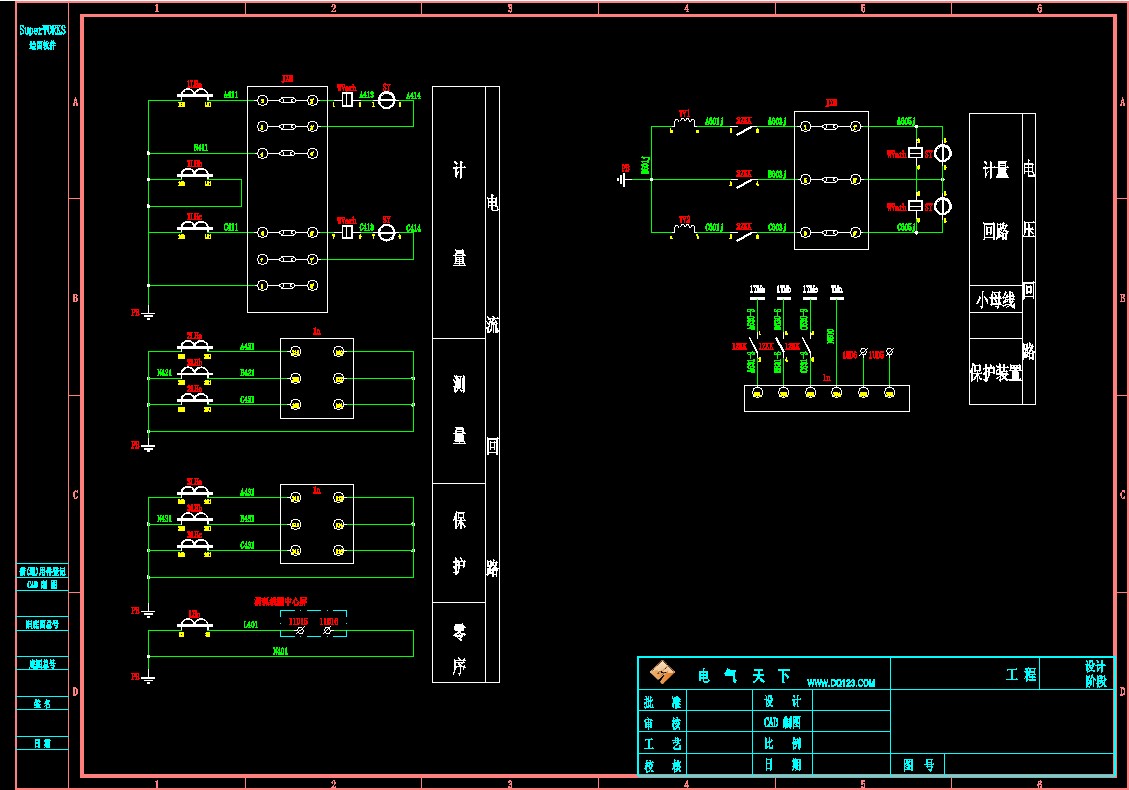Select the switch symbol on the A603j line
Viewport: 1129px width, 790px height.
pyautogui.click(x=745, y=129)
